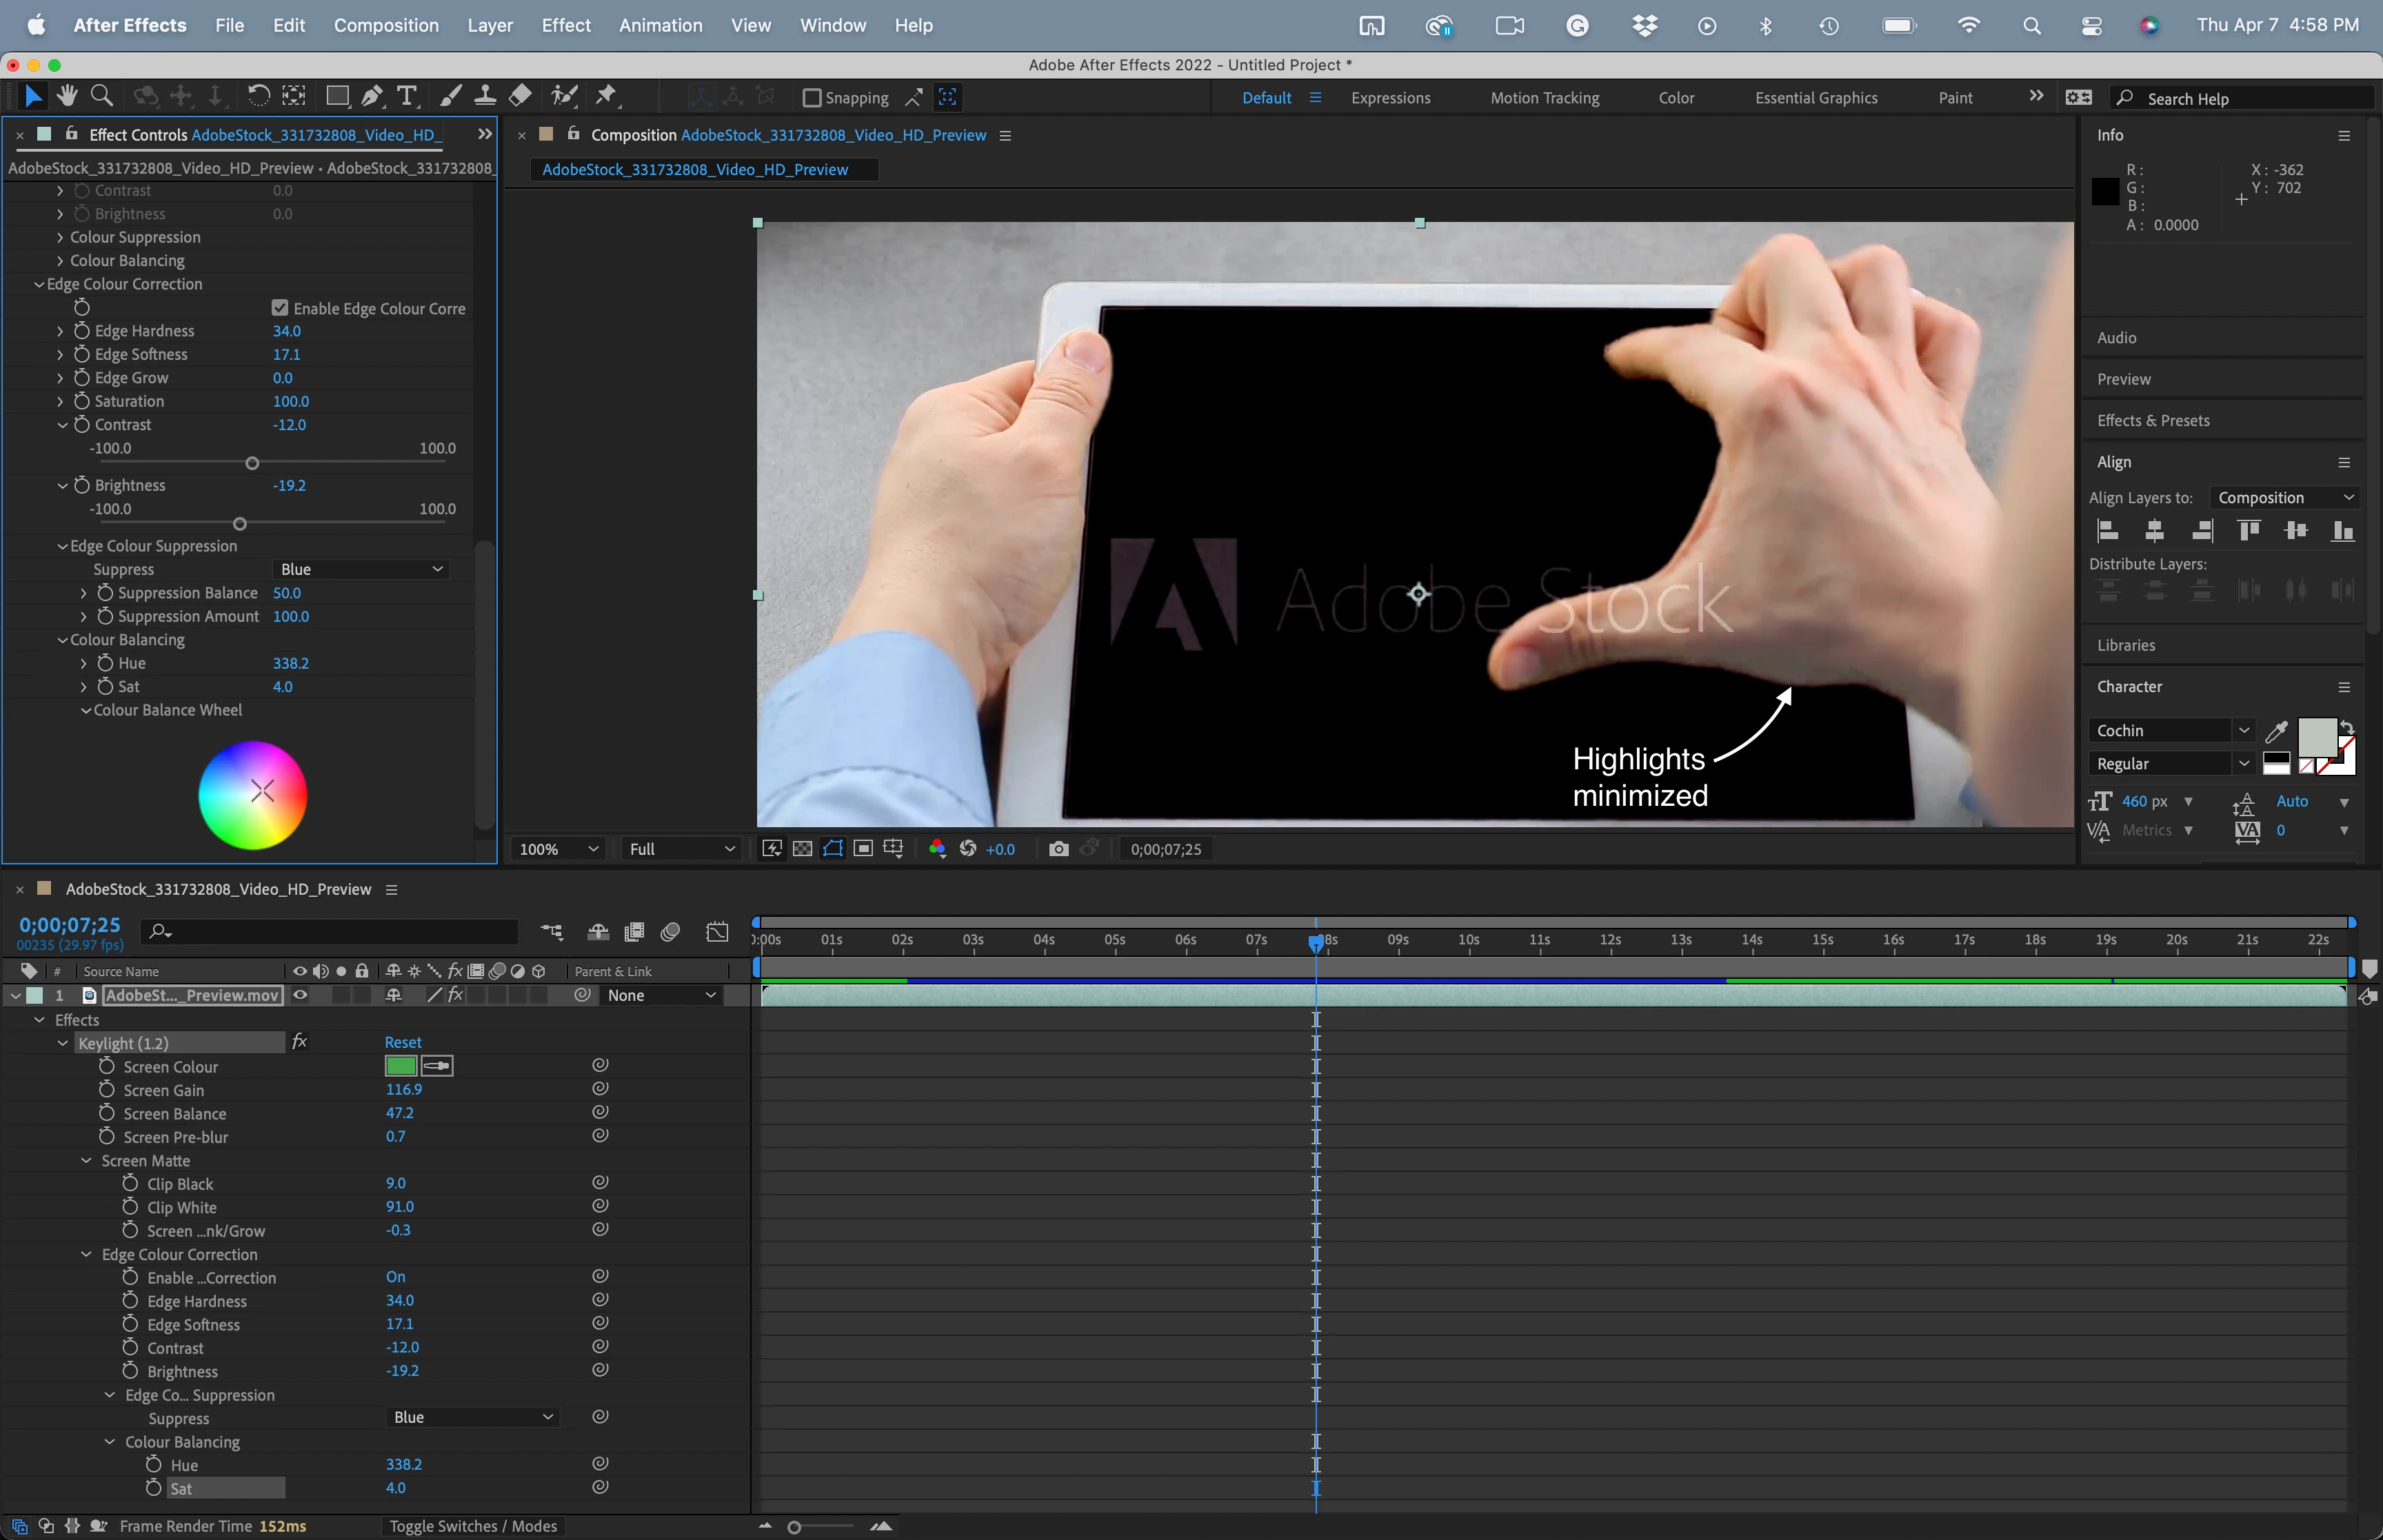
Task: Switch to the Motion Tracking workspace
Action: tap(1544, 98)
